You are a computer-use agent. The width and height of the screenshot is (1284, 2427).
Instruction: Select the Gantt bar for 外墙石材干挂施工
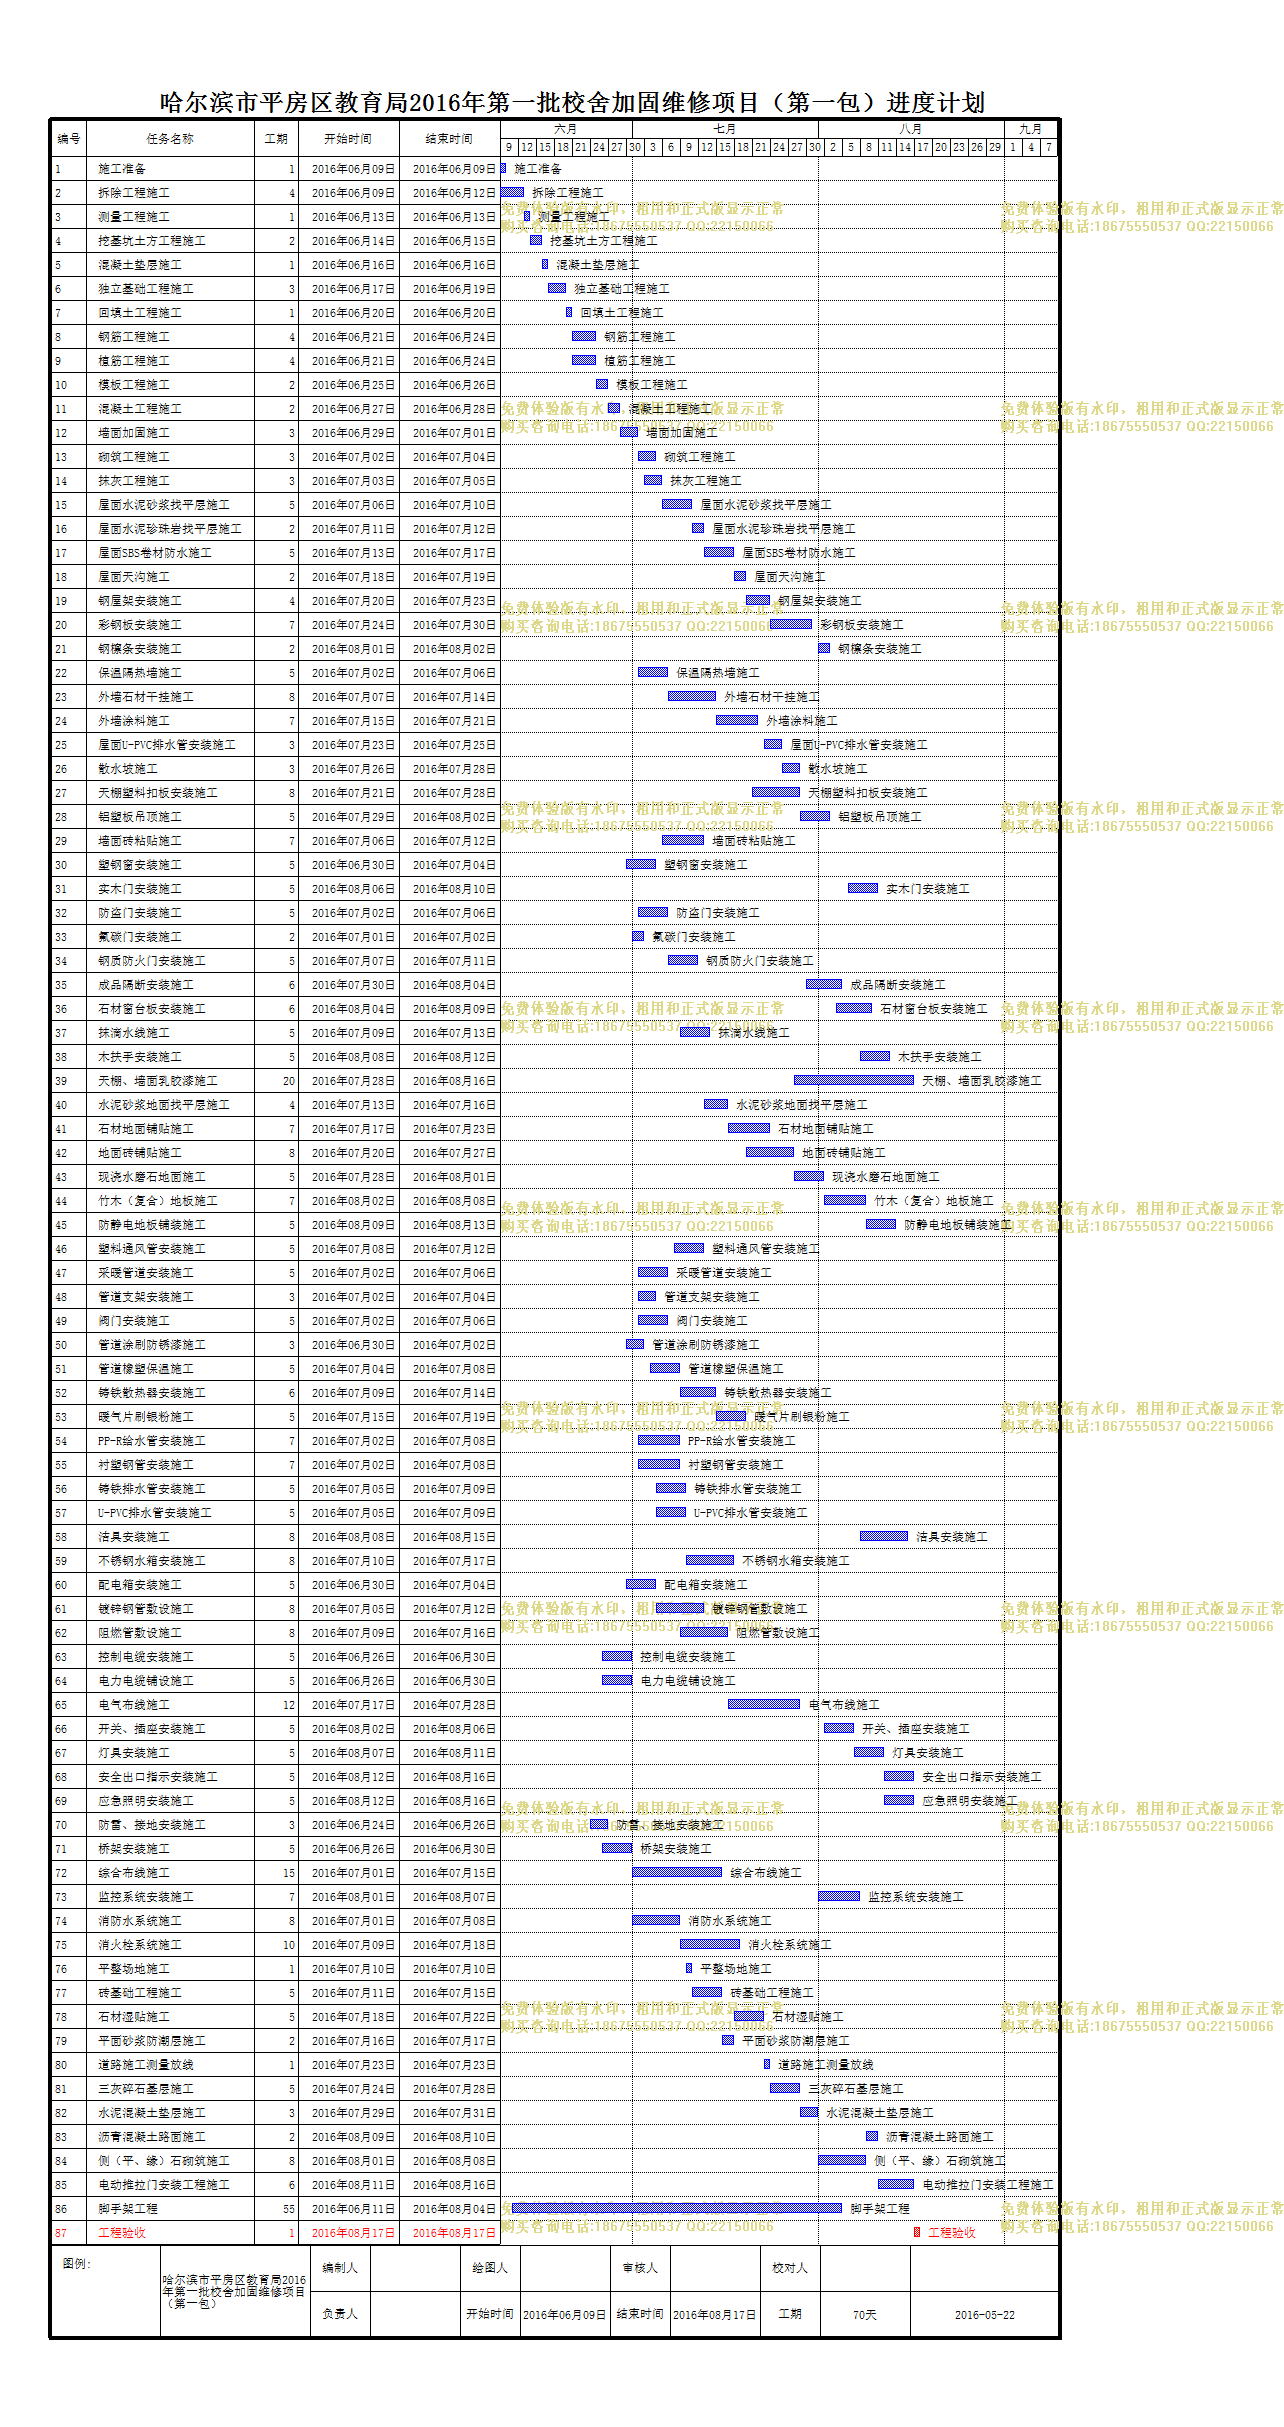[x=692, y=696]
